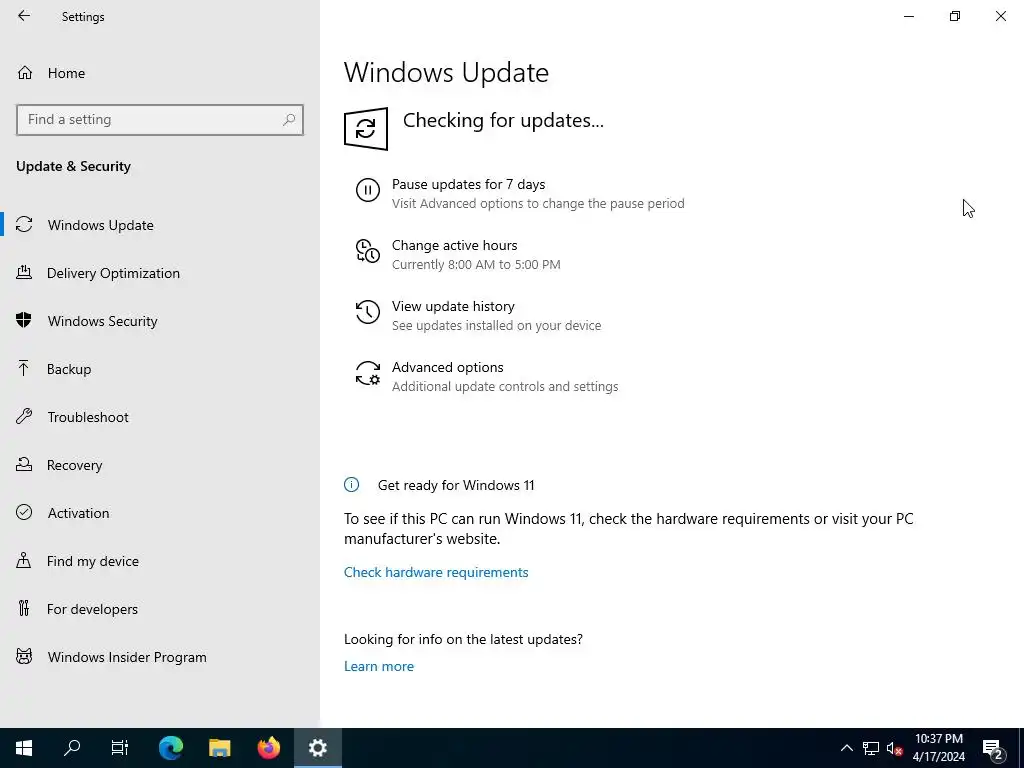Click the Find my device person icon
Screen dimensions: 1024x768
tap(24, 560)
